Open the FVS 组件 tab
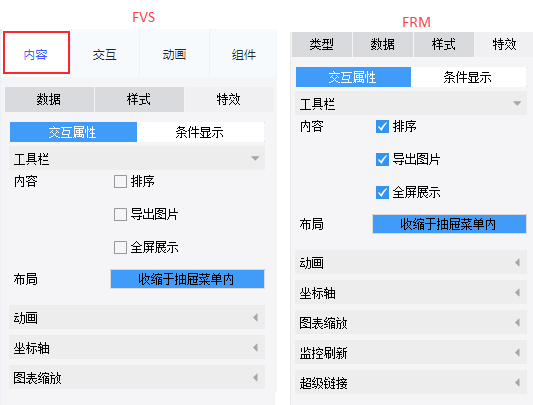Image resolution: width=533 pixels, height=405 pixels. (244, 54)
